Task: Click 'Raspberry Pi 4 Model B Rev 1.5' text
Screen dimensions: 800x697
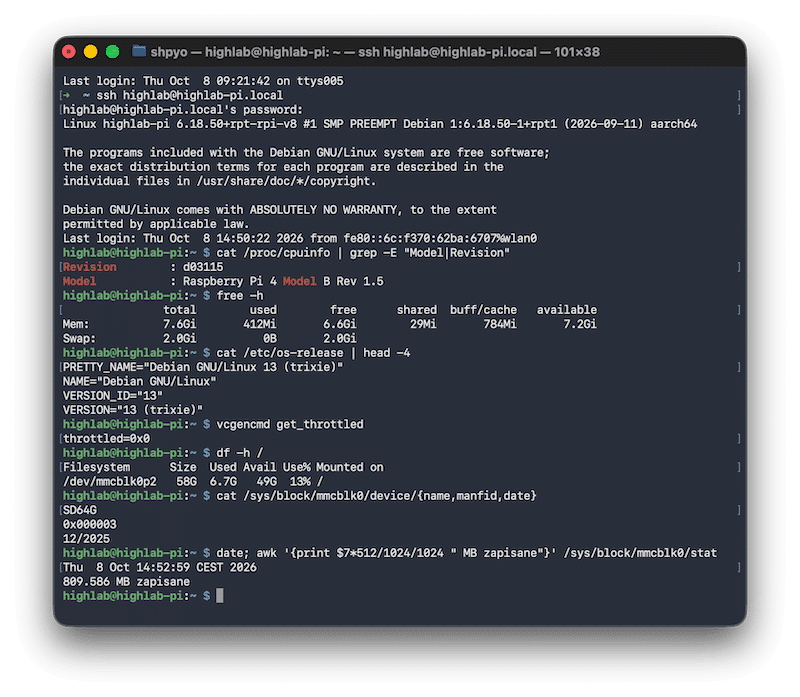Action: (x=283, y=281)
